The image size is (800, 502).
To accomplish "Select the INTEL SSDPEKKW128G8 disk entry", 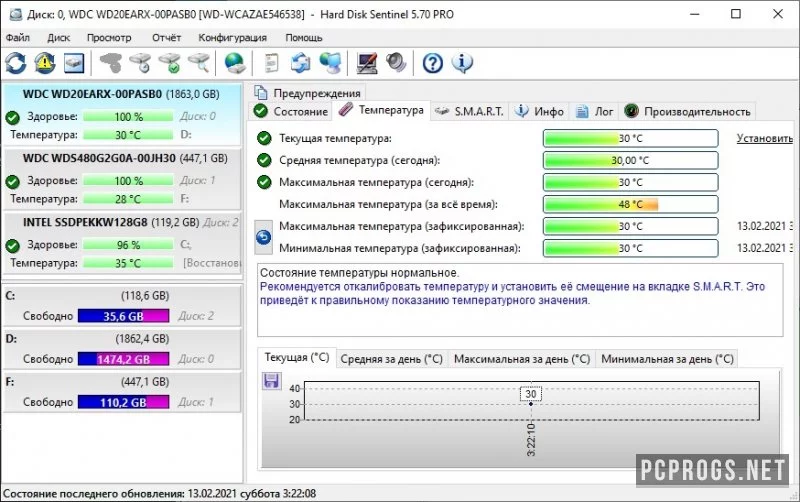I will [x=121, y=243].
